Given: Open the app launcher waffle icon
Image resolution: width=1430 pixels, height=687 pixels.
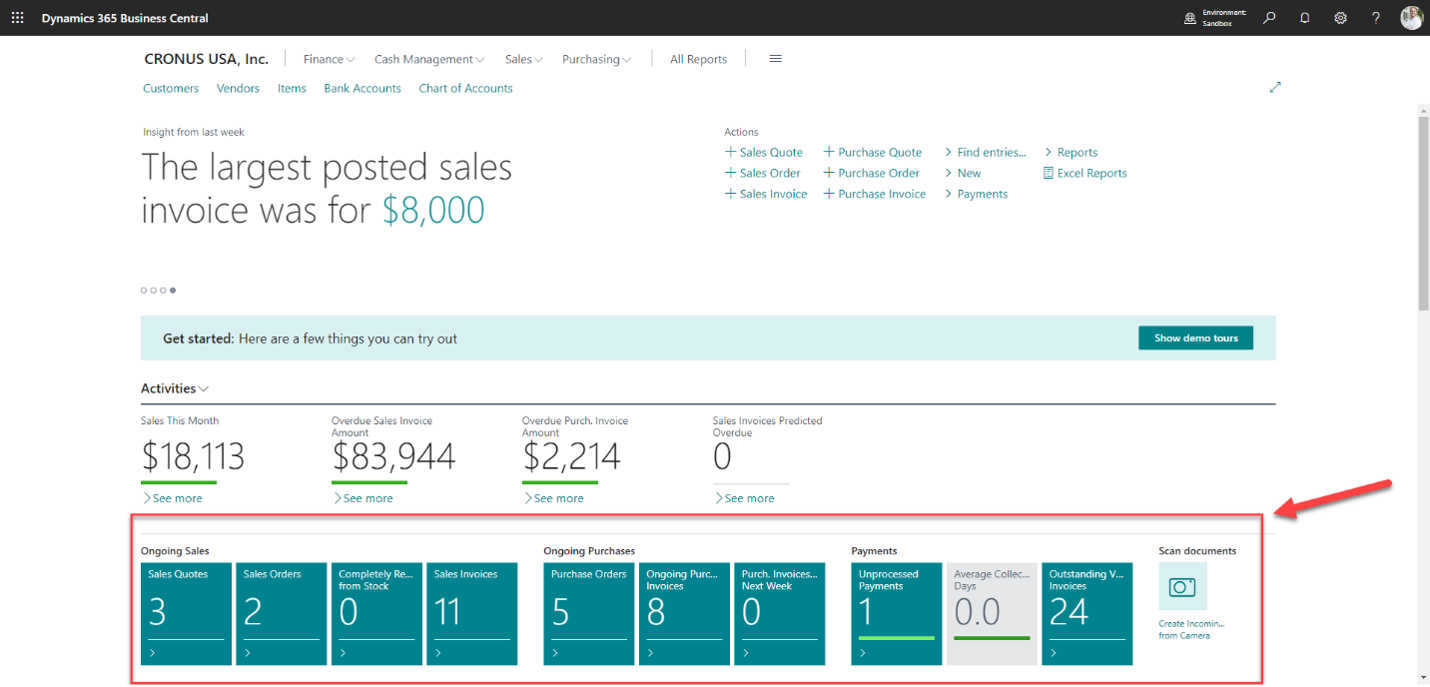Looking at the screenshot, I should tap(17, 18).
